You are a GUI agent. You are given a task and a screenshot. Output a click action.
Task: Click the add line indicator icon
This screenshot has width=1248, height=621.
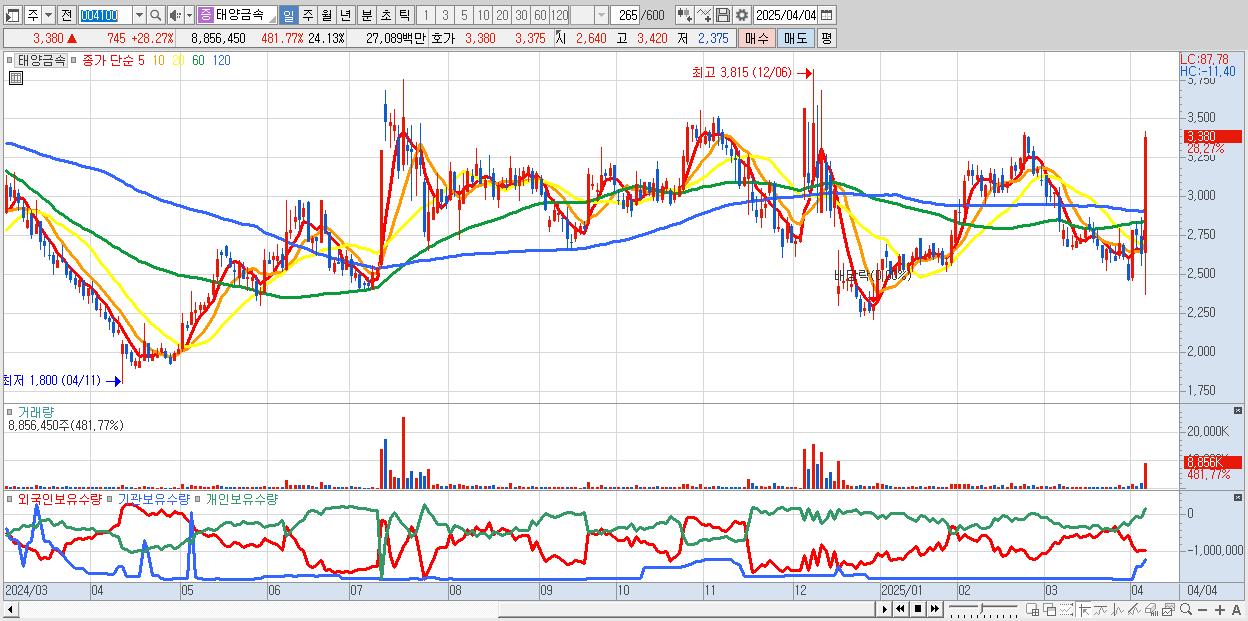coord(704,15)
